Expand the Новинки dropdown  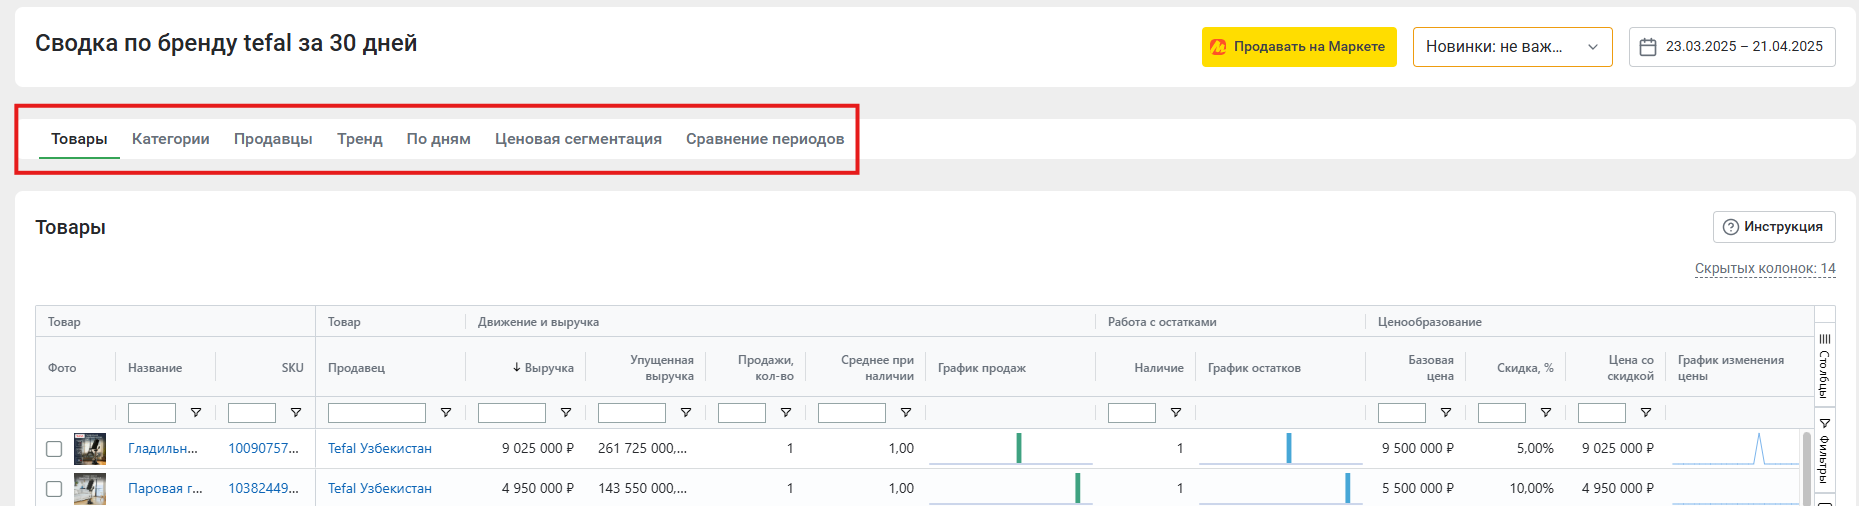click(x=1512, y=47)
